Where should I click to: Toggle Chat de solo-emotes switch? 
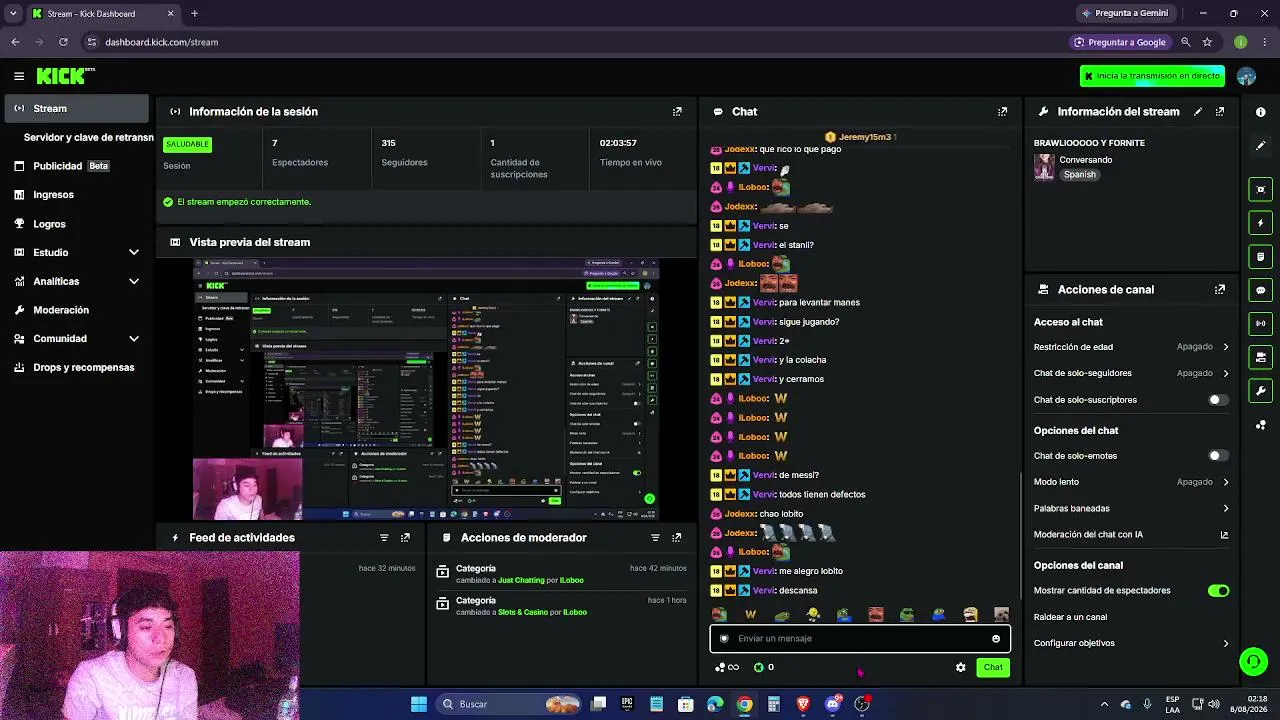tap(1218, 456)
